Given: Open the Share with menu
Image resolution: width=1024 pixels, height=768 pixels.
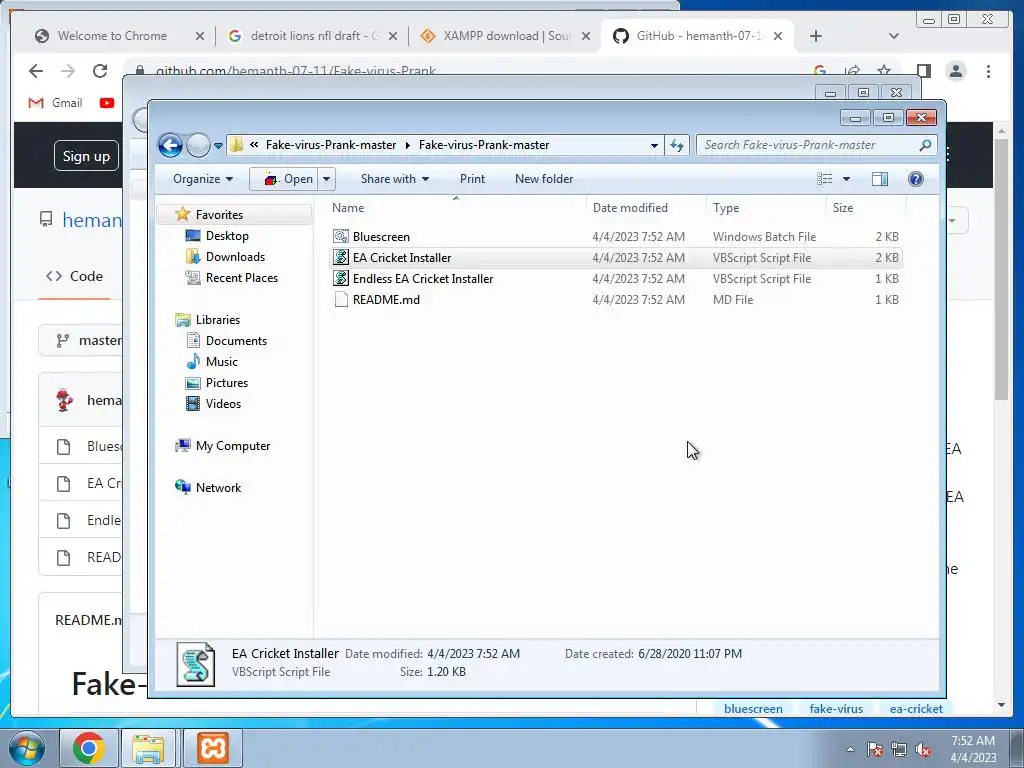Looking at the screenshot, I should click(394, 179).
